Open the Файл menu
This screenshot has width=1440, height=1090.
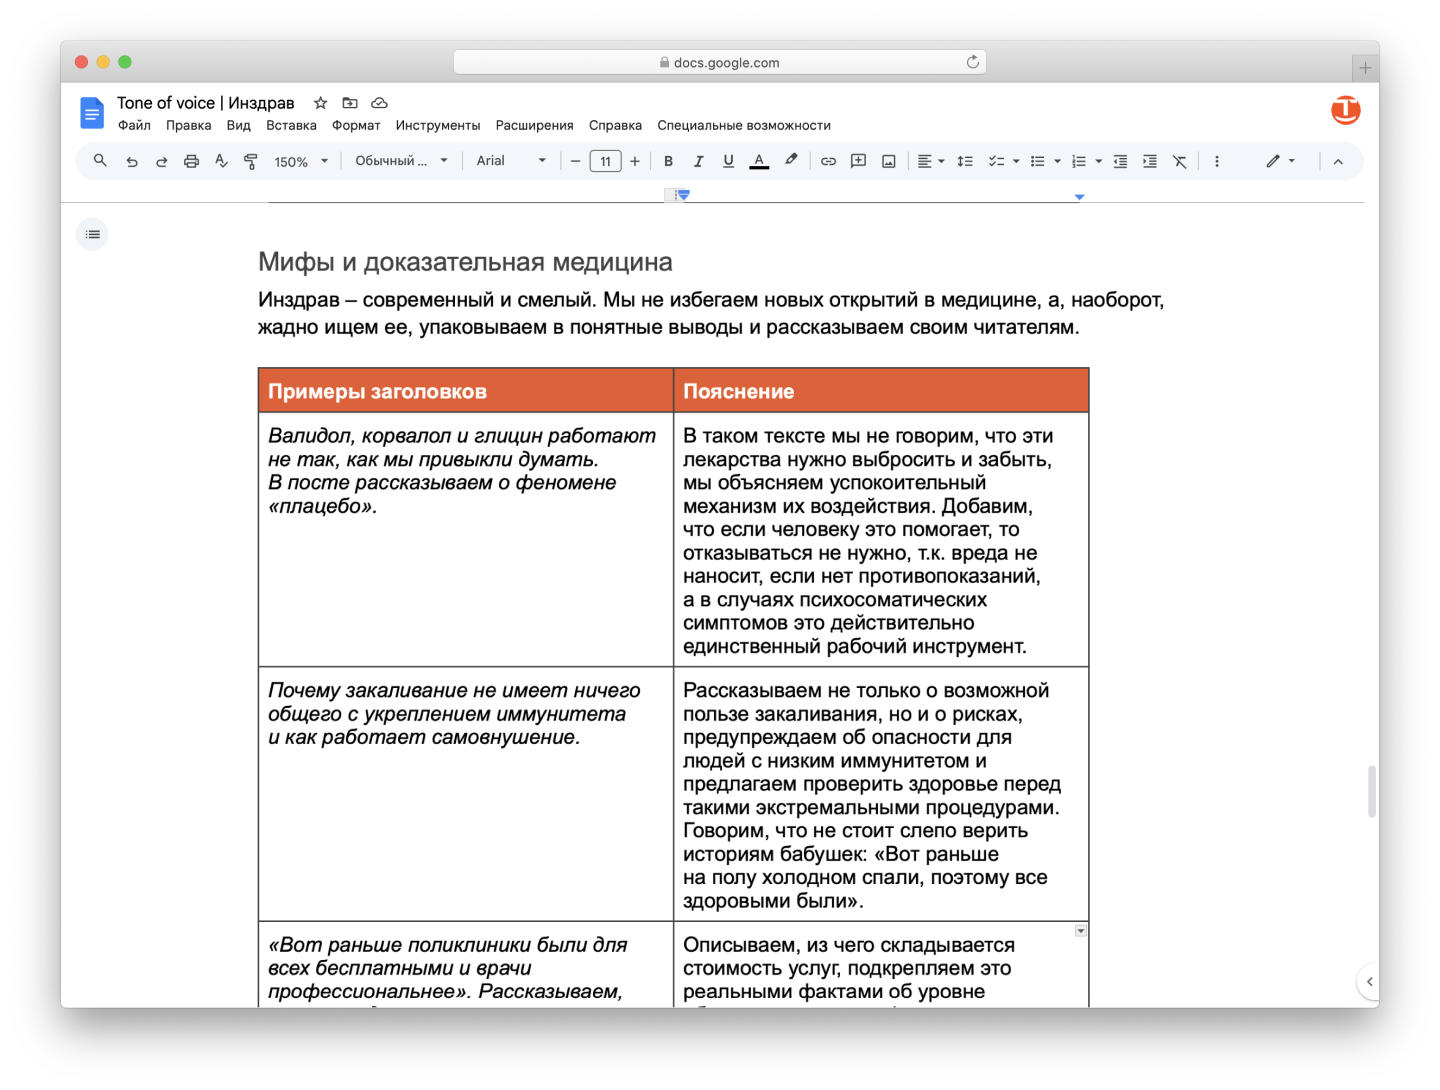(134, 126)
